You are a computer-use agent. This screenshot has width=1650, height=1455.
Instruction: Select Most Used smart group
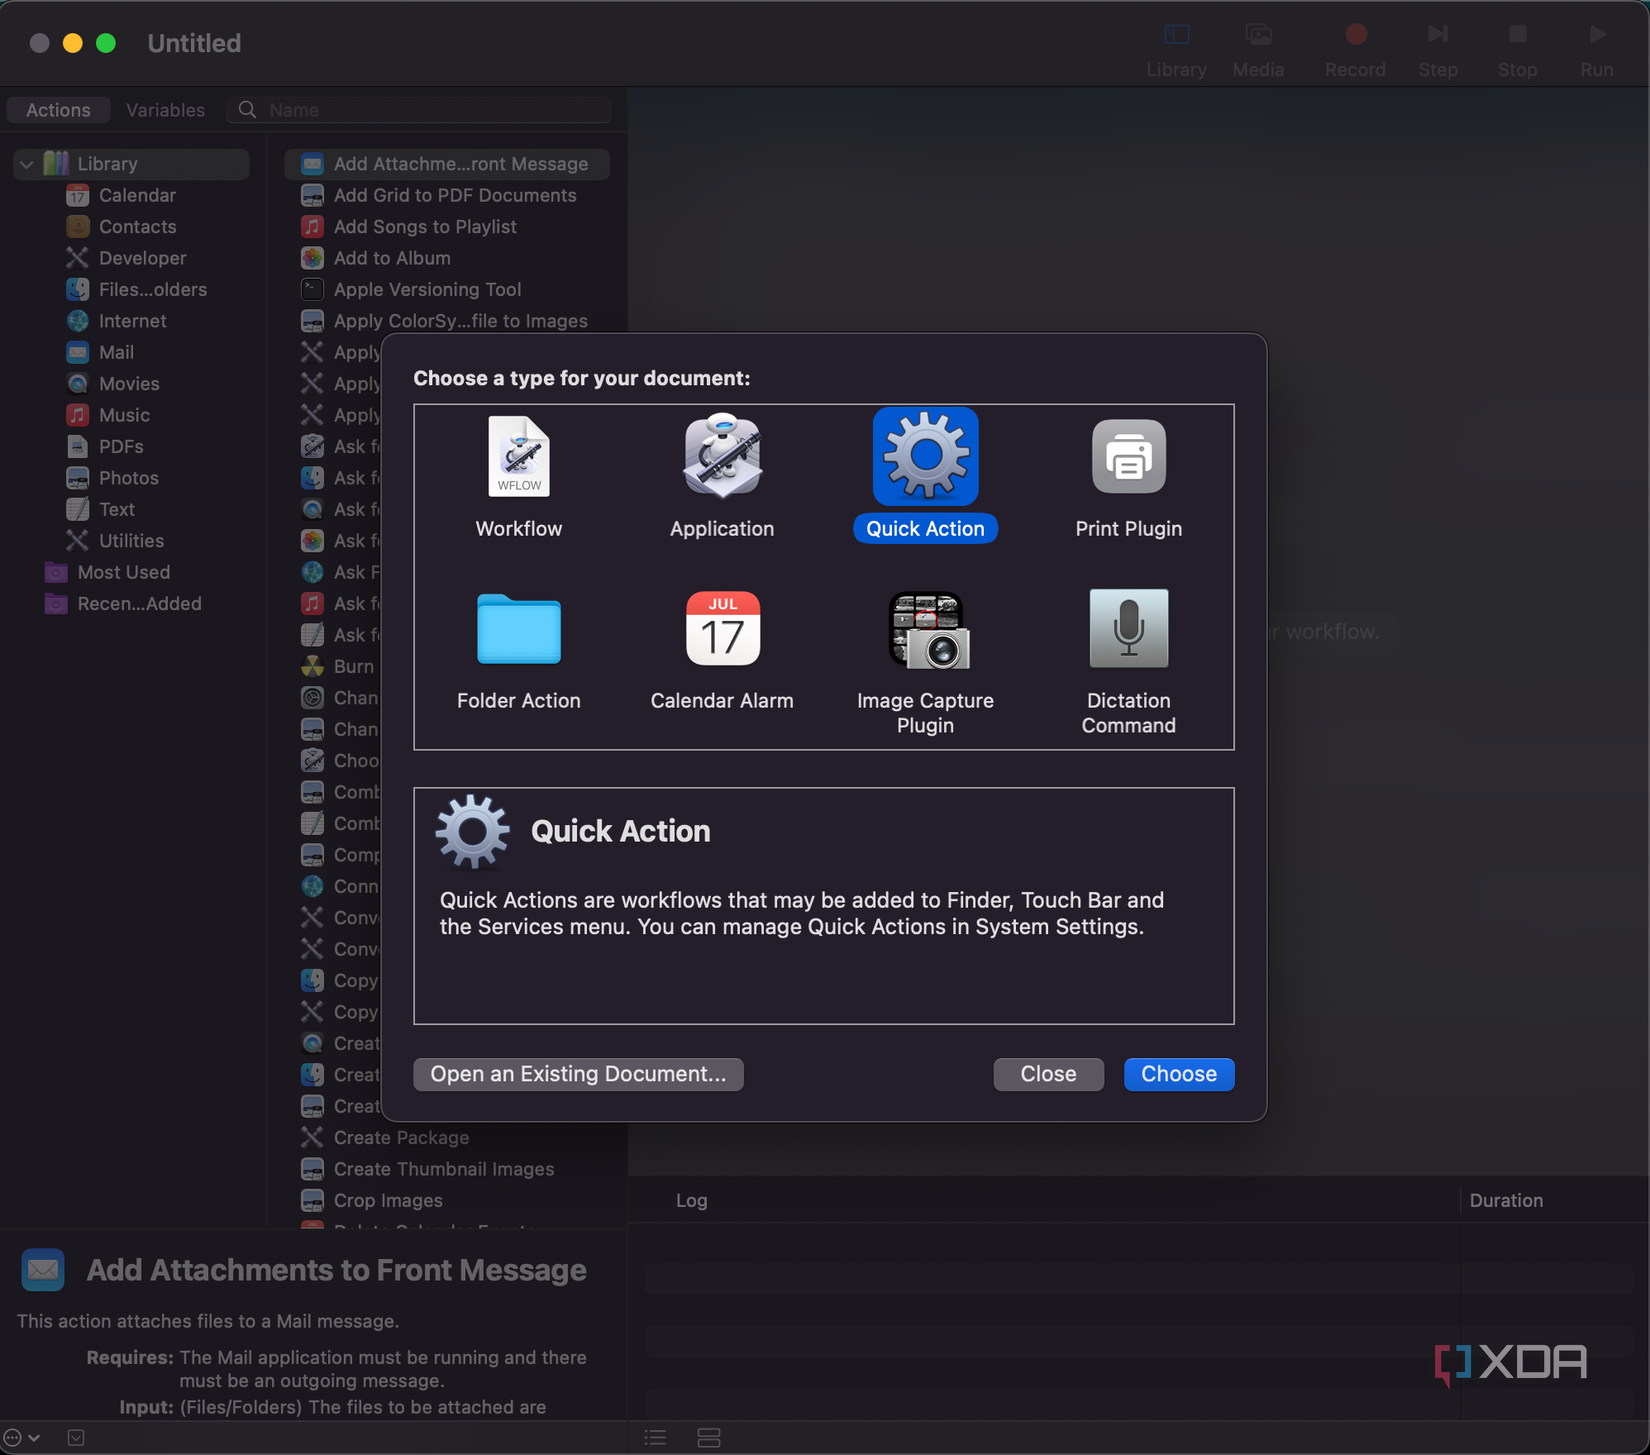123,572
